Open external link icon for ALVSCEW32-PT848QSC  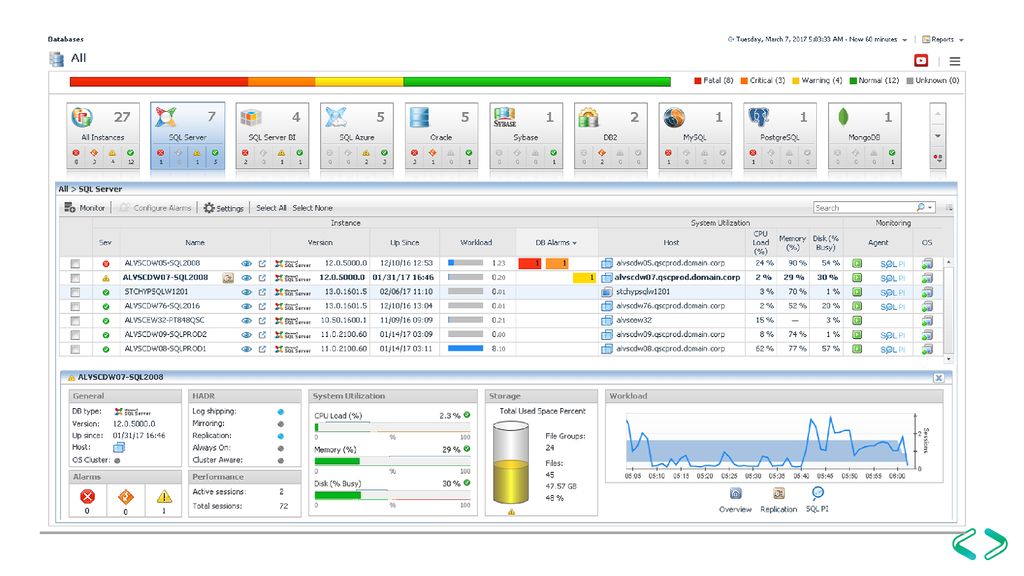click(x=262, y=321)
